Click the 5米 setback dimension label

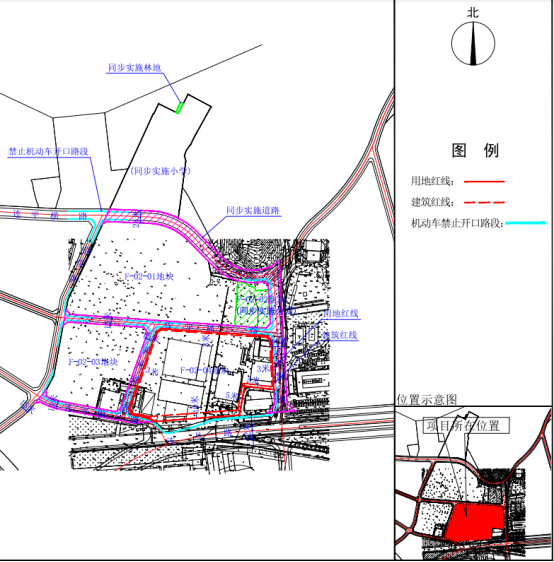pos(232,396)
